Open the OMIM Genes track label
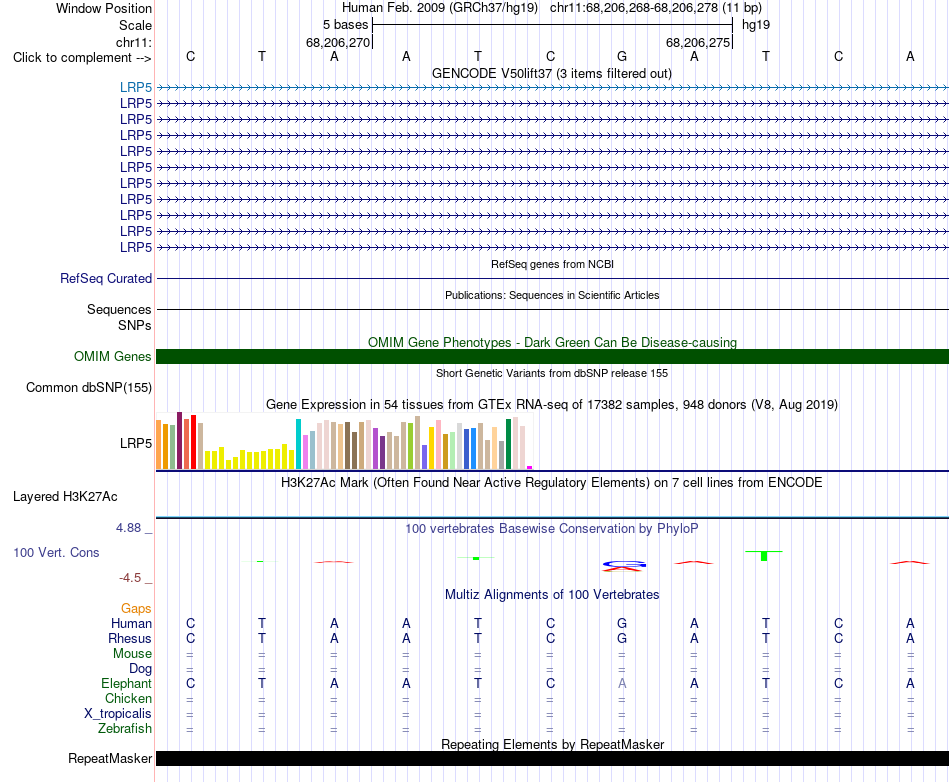 pyautogui.click(x=113, y=356)
